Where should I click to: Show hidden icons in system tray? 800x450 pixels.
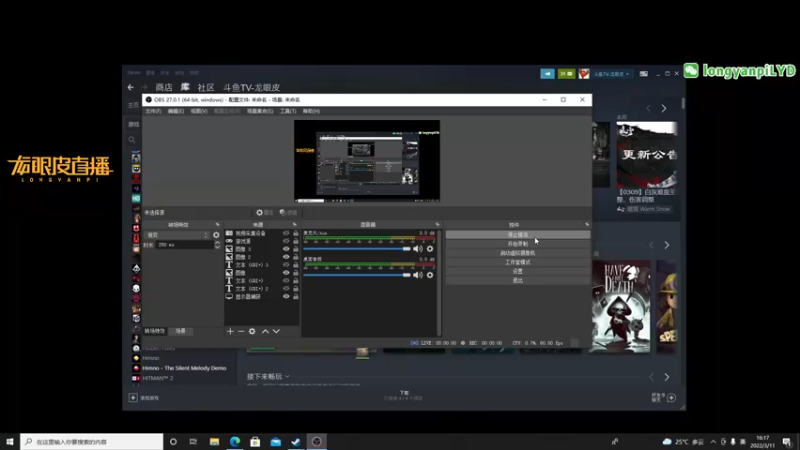pyautogui.click(x=713, y=442)
